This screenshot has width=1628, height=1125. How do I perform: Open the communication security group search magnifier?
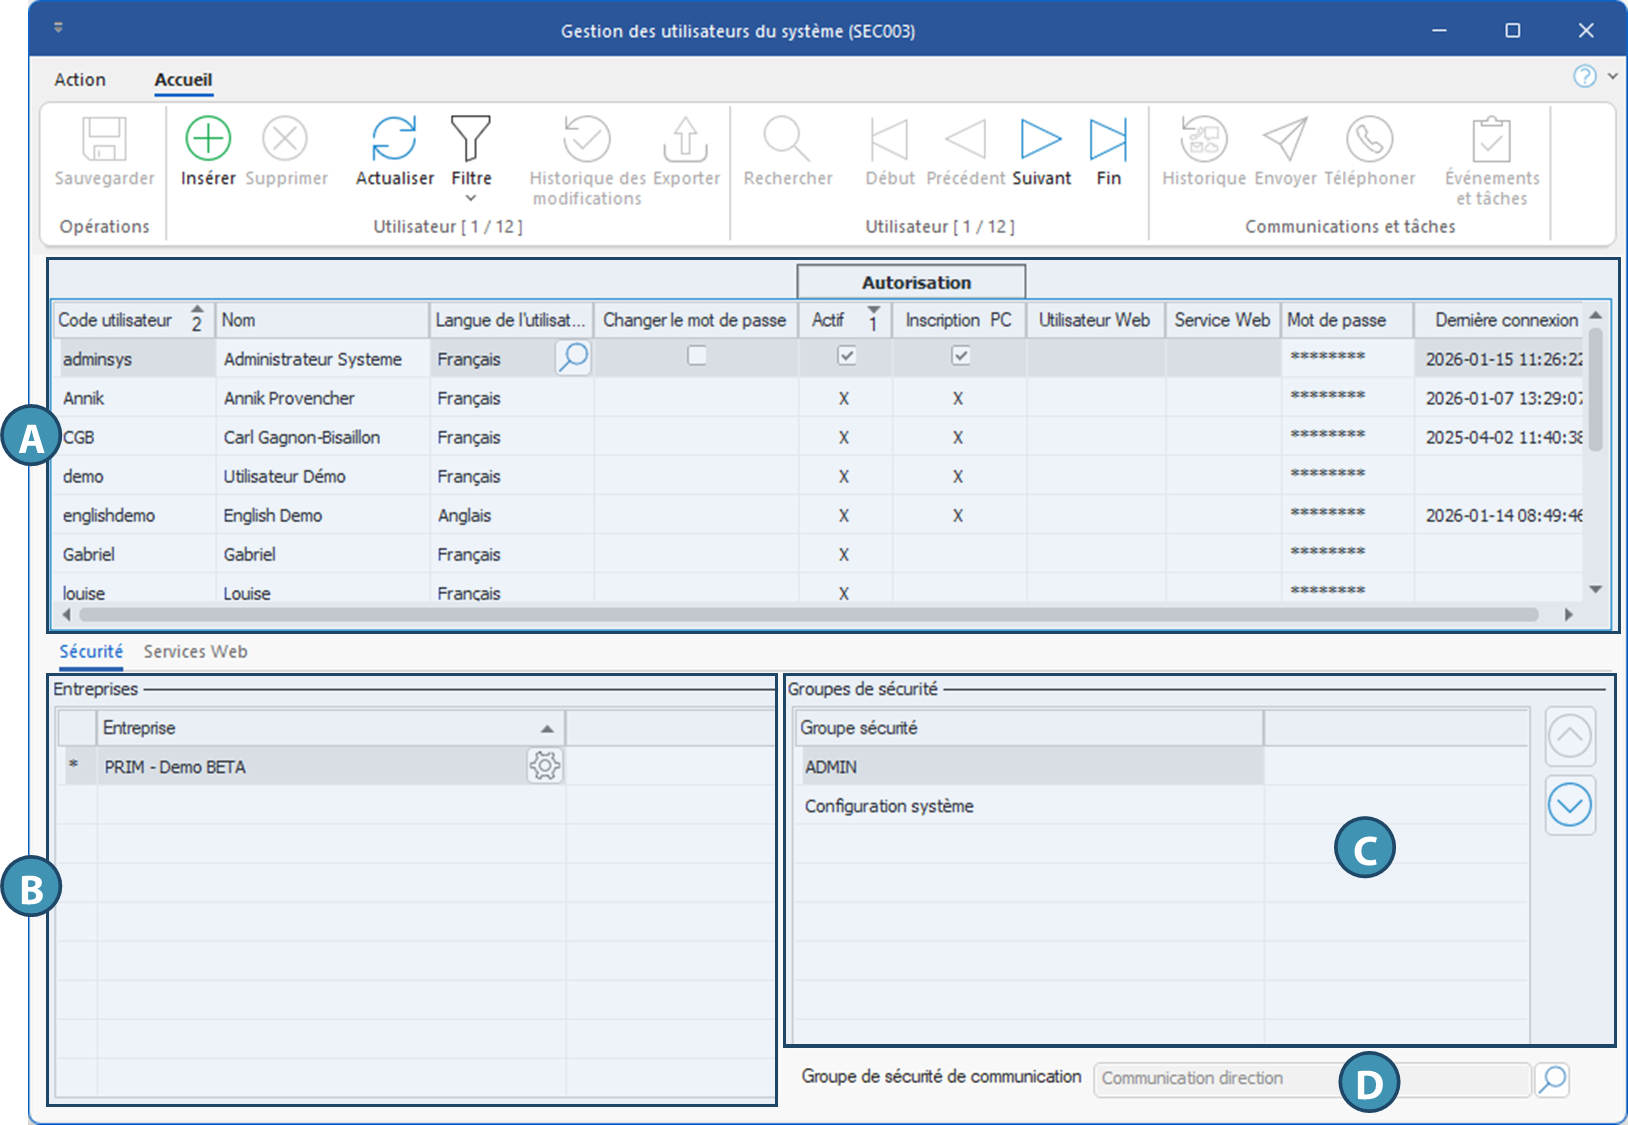1552,1079
